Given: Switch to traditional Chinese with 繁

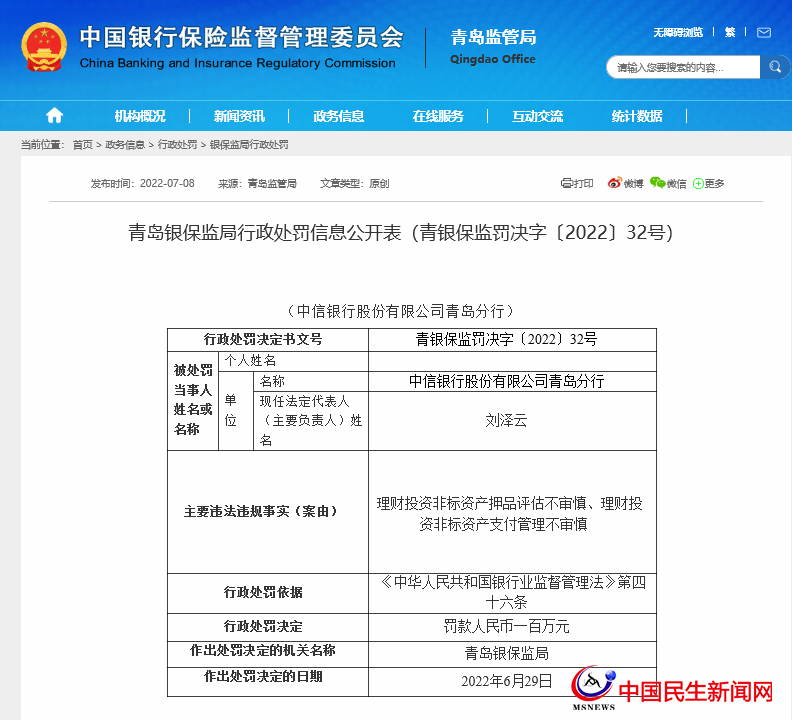Looking at the screenshot, I should coord(730,32).
